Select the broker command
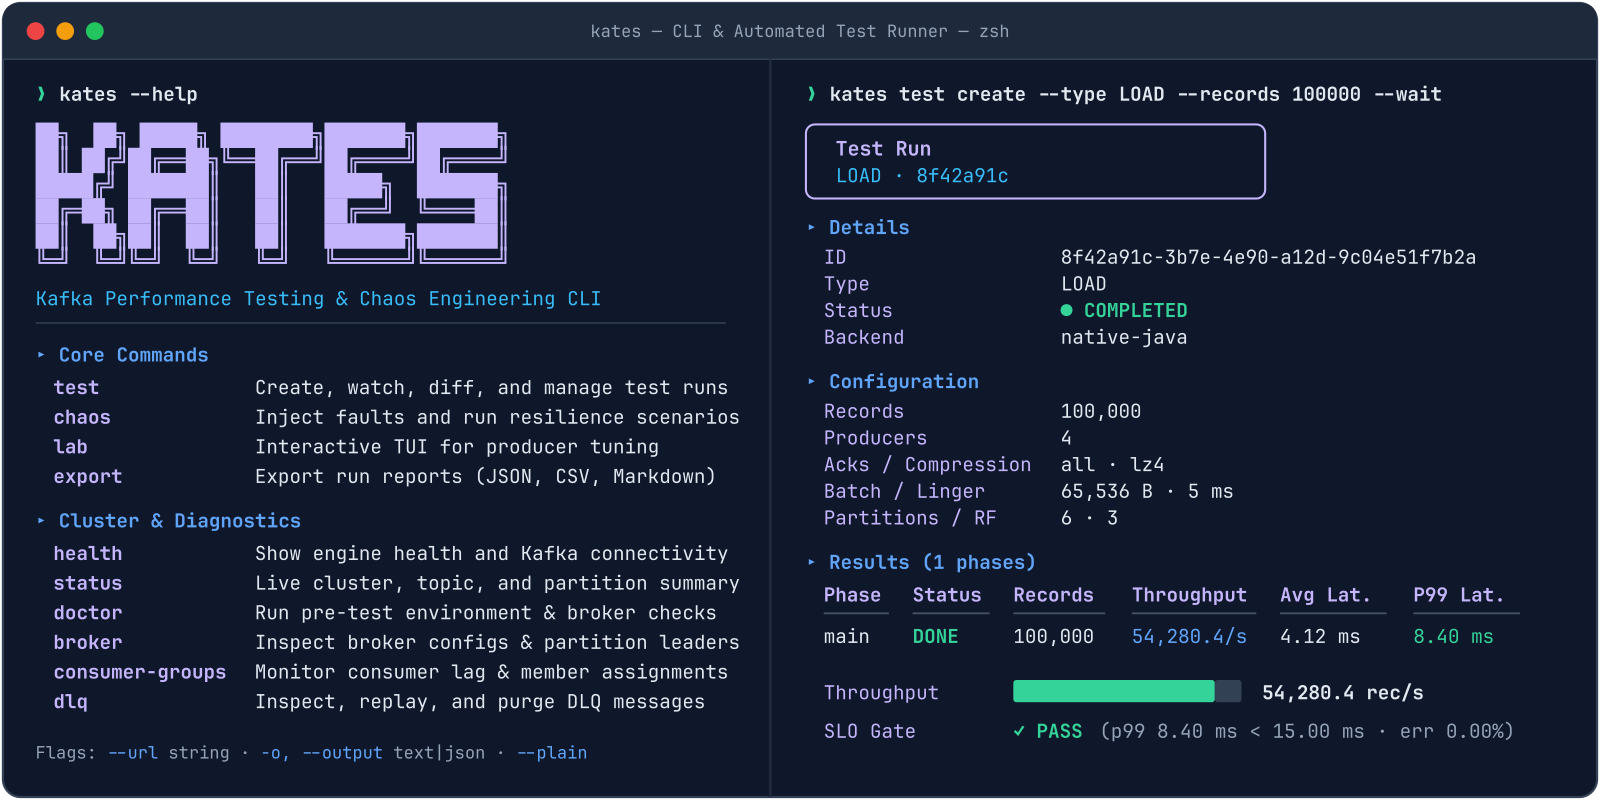Viewport: 1600px width, 800px height. coord(88,642)
